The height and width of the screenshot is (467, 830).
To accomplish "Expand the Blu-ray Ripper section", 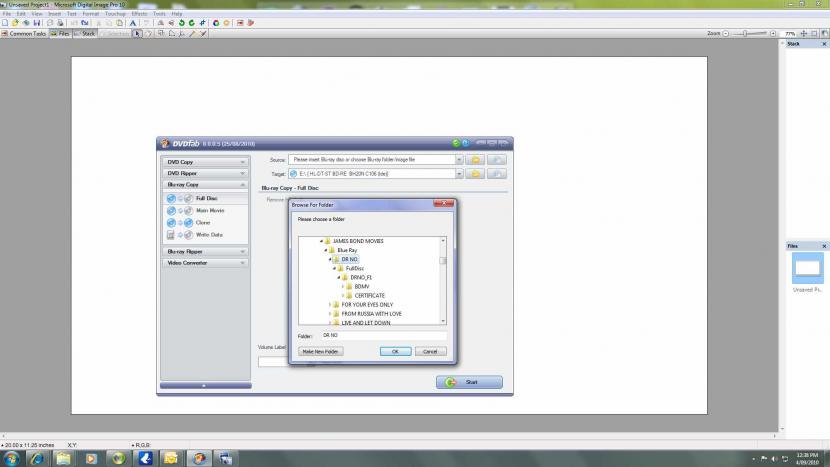I will point(205,252).
